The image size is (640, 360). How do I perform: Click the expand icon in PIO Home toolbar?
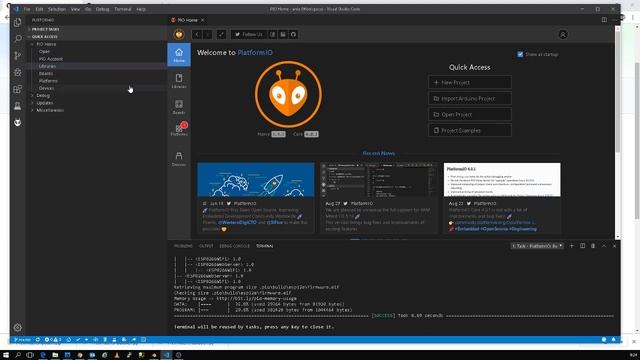[x=221, y=35]
